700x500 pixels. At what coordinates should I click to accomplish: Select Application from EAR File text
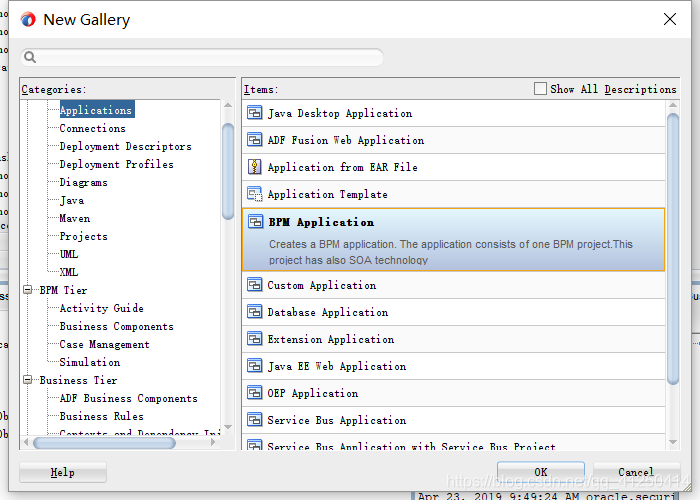pos(343,167)
